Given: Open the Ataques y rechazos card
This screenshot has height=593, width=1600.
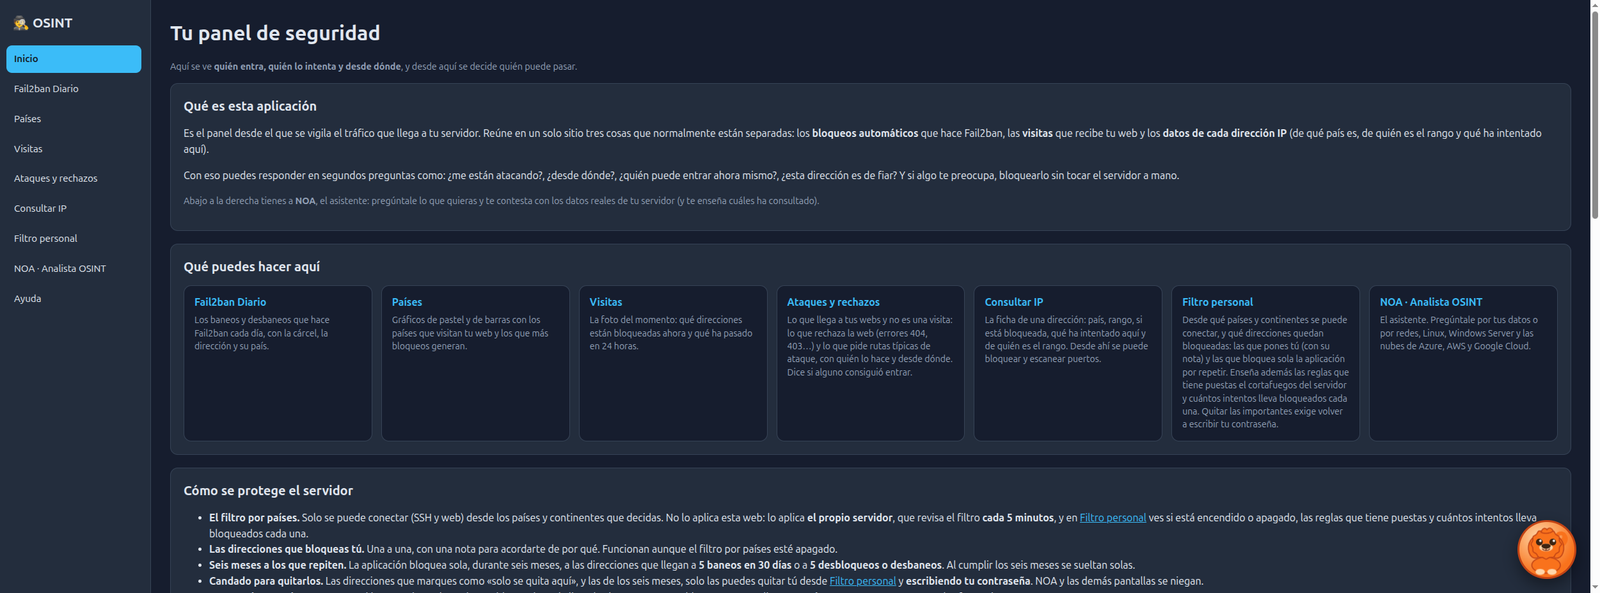Looking at the screenshot, I should click(x=870, y=363).
